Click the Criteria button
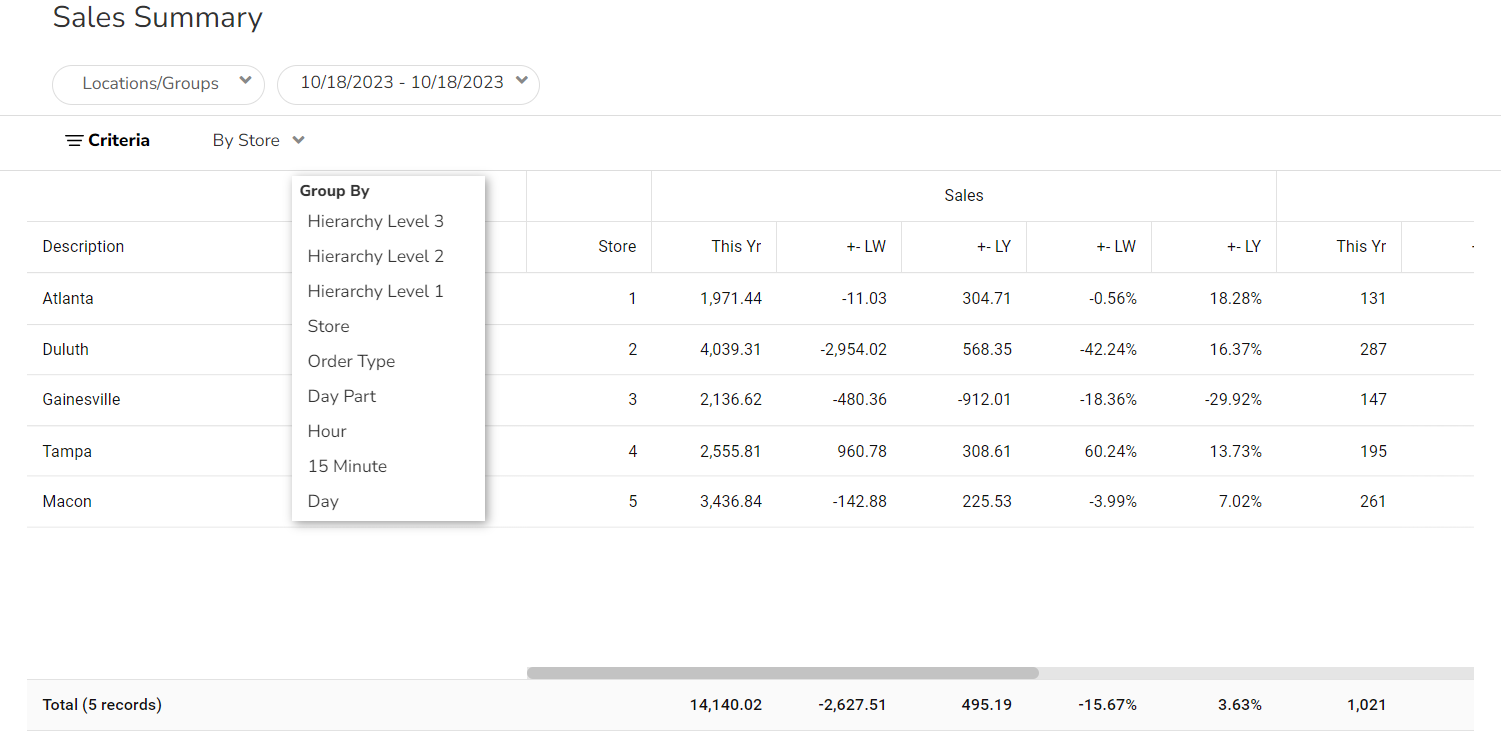Image resolution: width=1501 pixels, height=746 pixels. coord(118,141)
